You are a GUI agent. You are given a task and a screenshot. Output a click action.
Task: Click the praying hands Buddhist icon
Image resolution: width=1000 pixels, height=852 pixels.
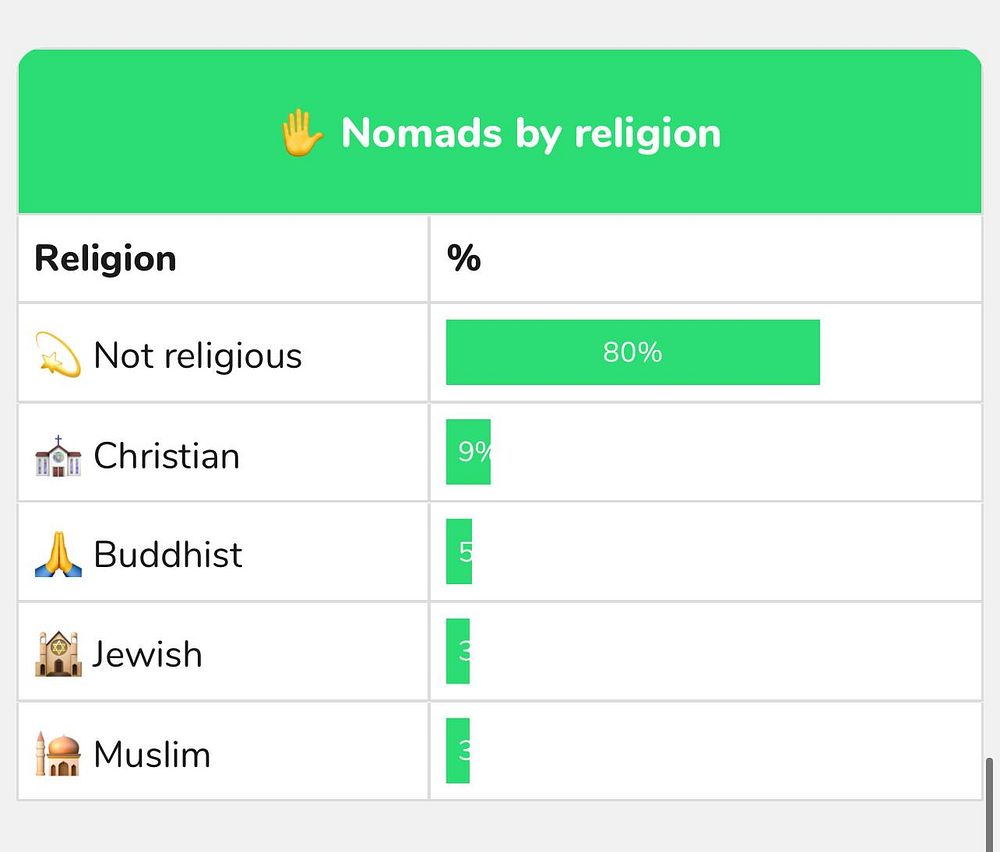58,554
